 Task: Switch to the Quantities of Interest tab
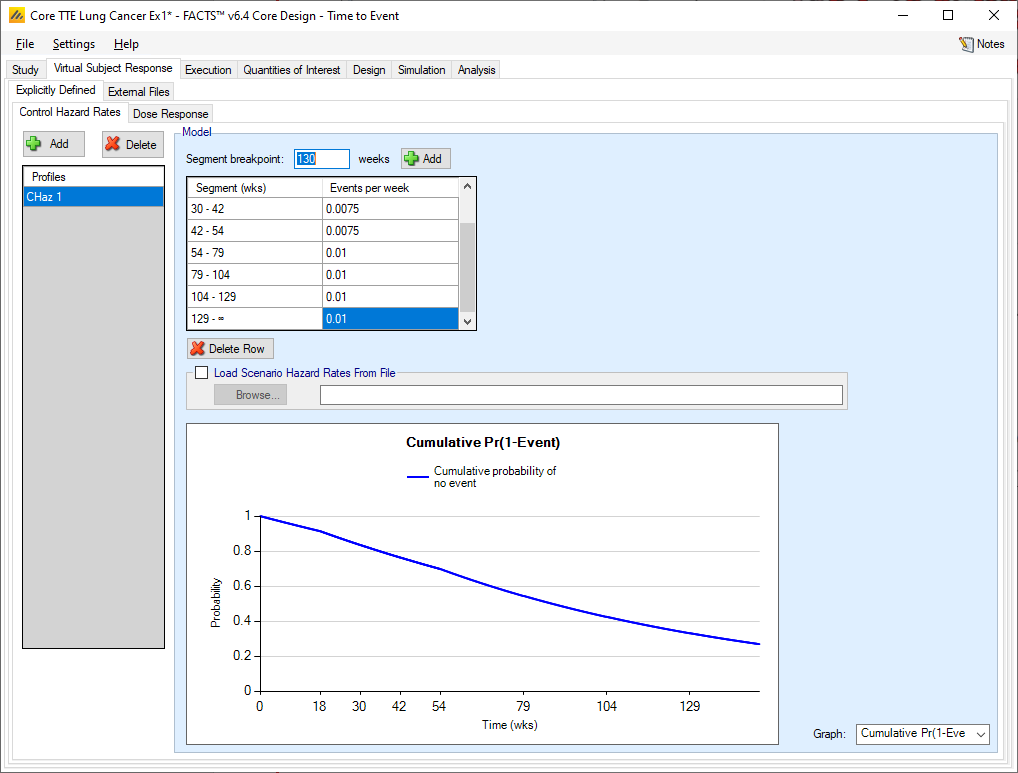tap(292, 70)
